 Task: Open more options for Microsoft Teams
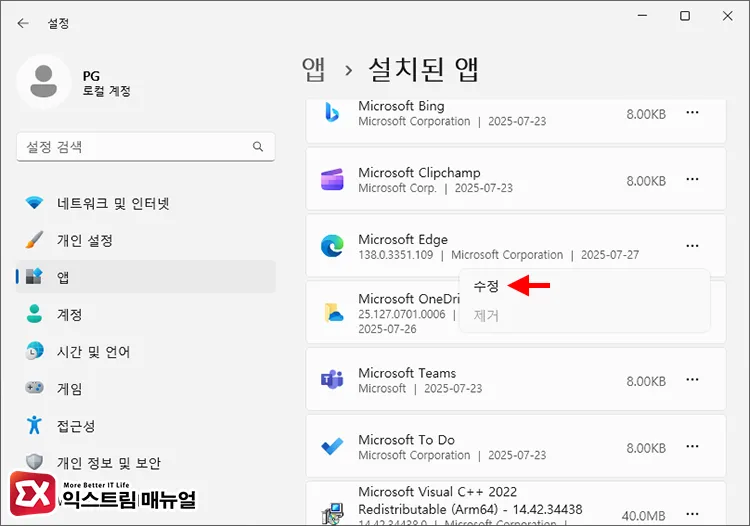[692, 380]
